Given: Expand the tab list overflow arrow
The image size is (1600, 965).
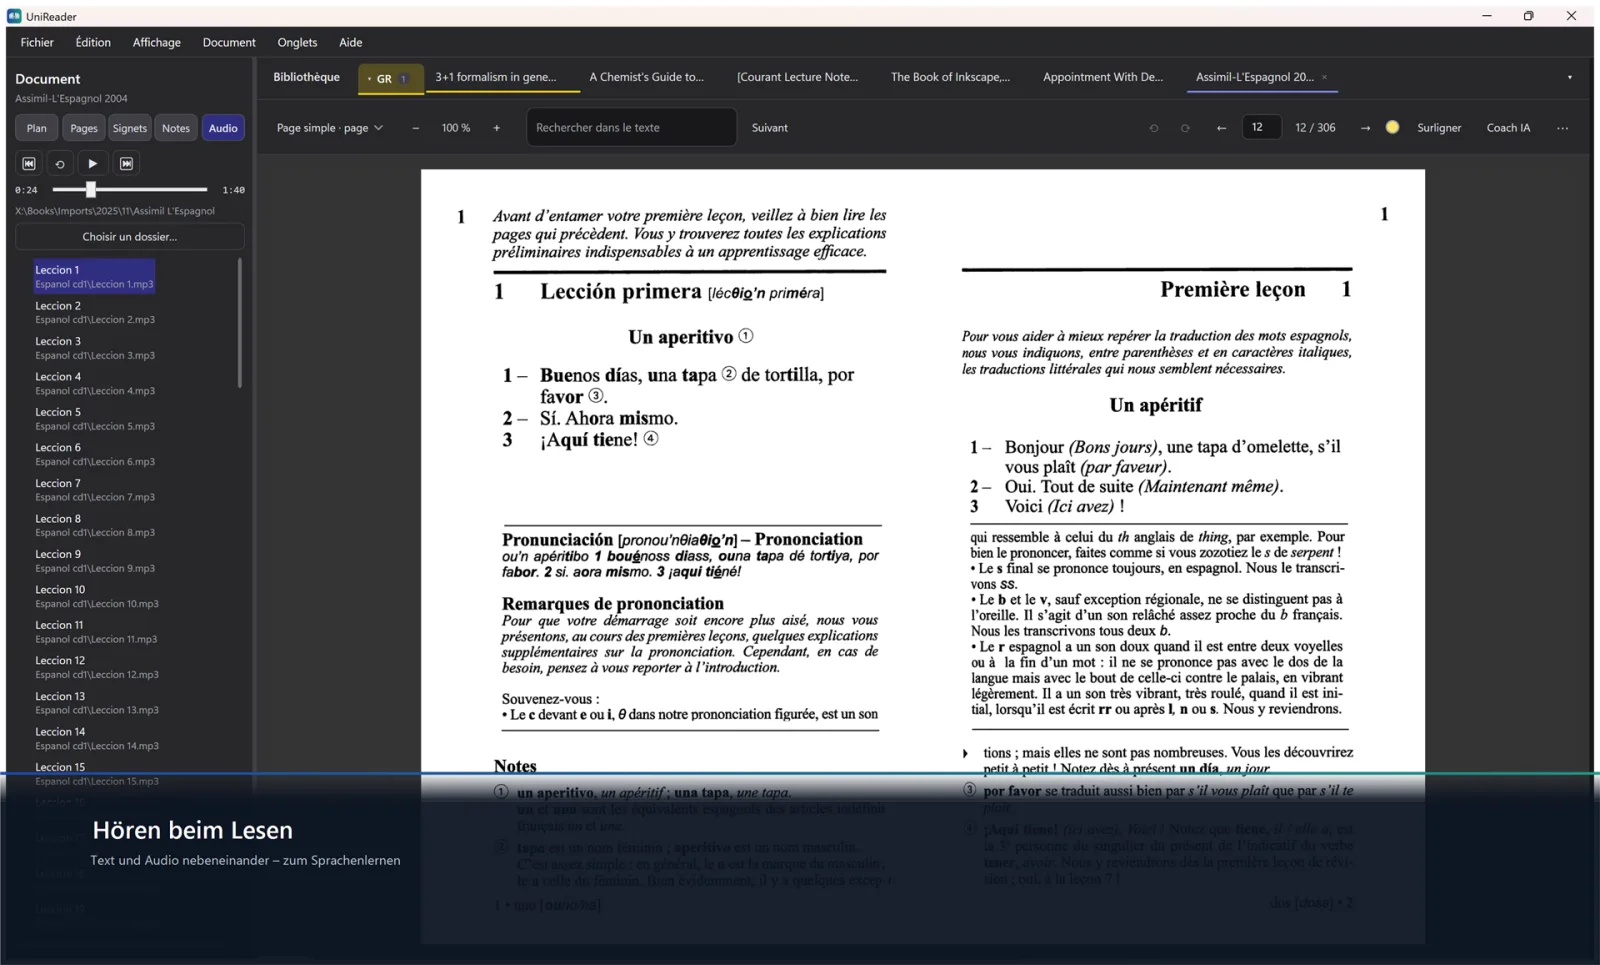Looking at the screenshot, I should click(1569, 77).
